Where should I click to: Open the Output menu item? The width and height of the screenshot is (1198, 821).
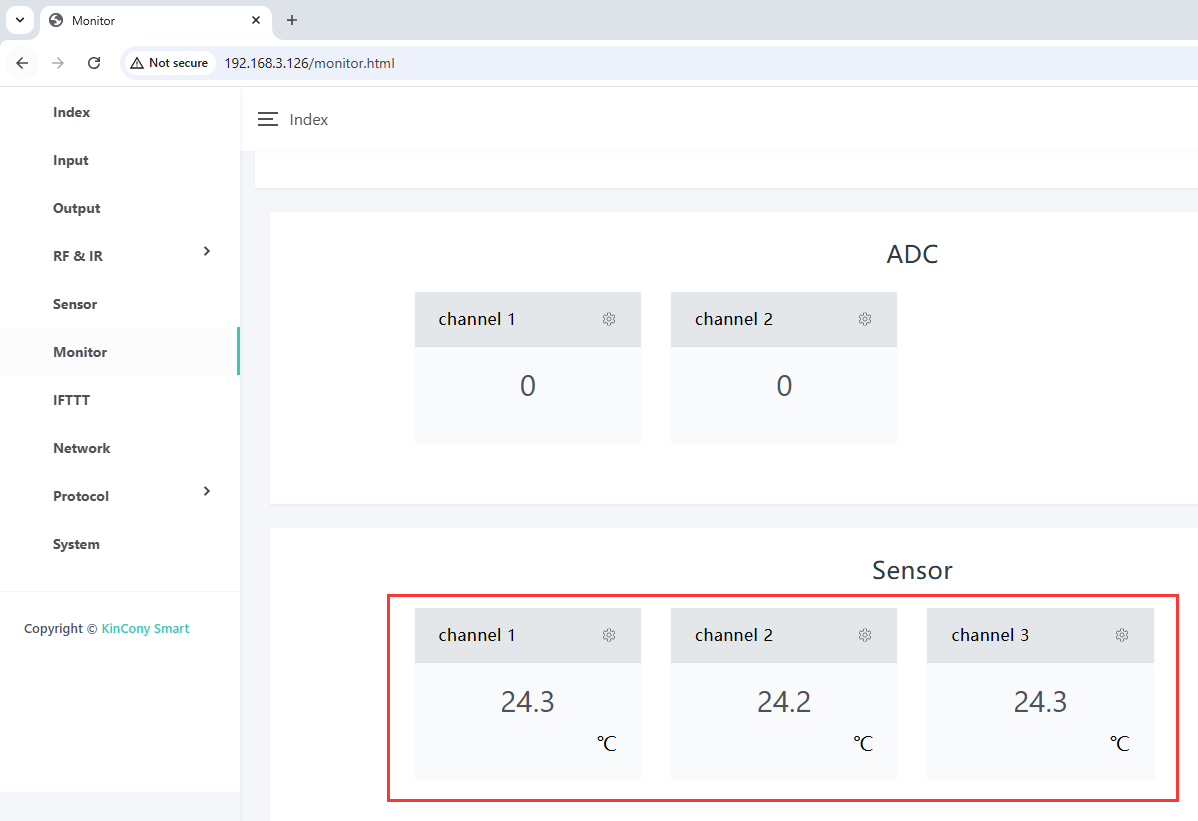click(x=76, y=208)
